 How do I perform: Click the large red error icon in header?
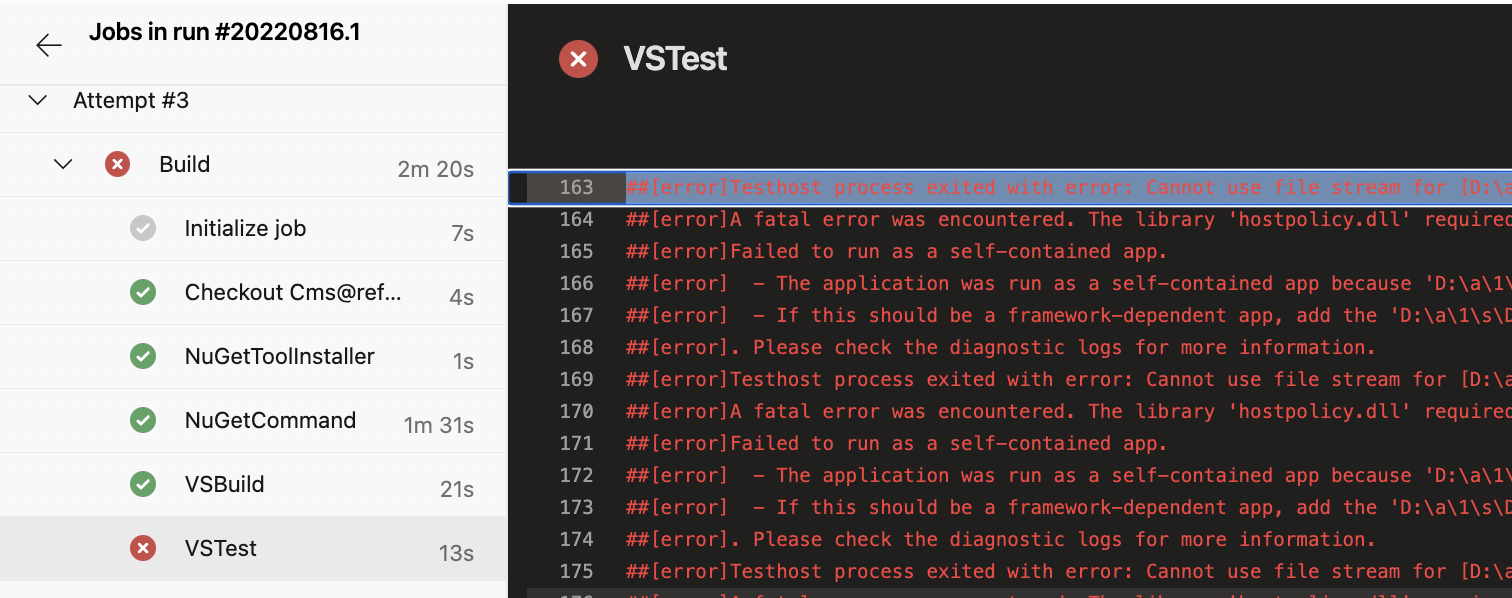coord(578,59)
